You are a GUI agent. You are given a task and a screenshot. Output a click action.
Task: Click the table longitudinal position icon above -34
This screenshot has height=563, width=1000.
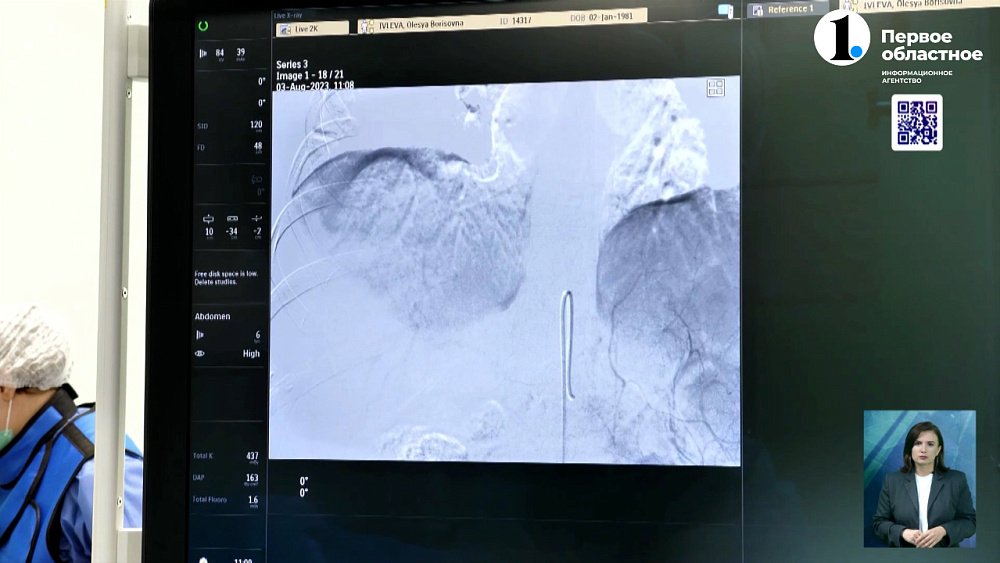232,219
